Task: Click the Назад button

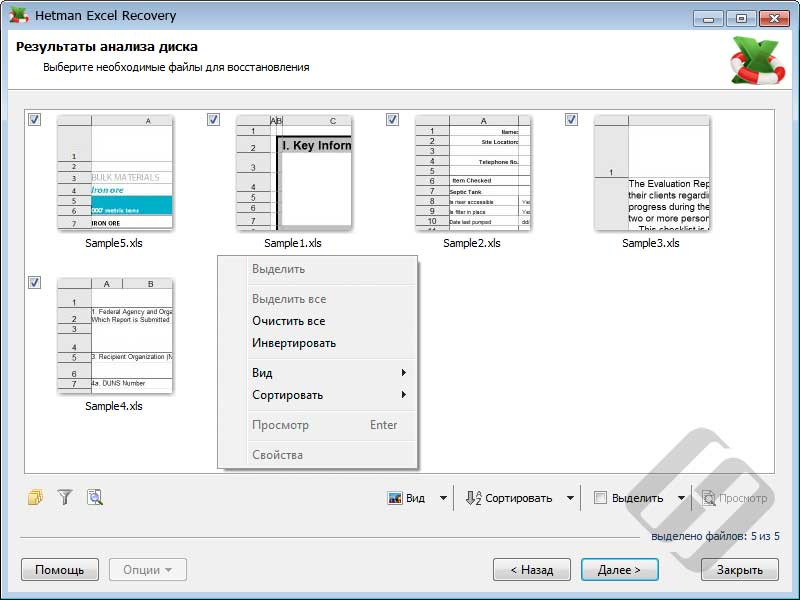Action: pyautogui.click(x=532, y=569)
